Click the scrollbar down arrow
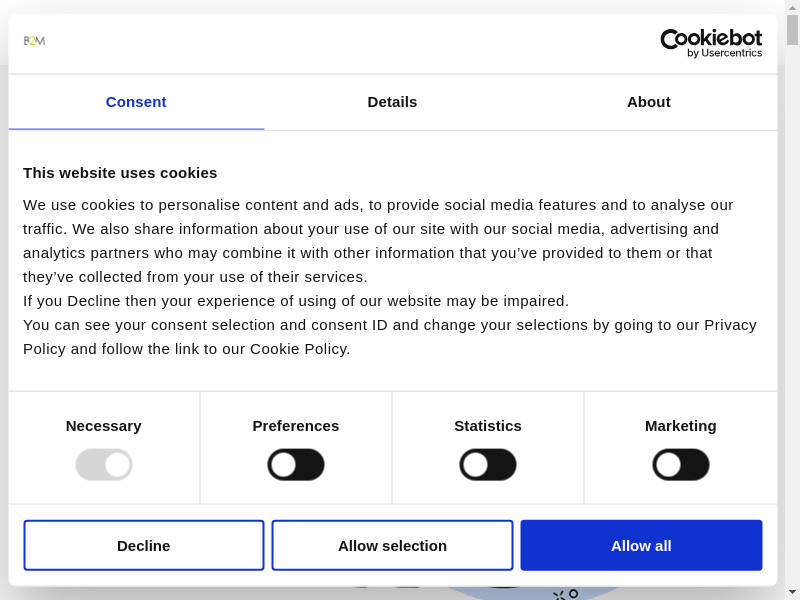The height and width of the screenshot is (600, 800). [792, 592]
